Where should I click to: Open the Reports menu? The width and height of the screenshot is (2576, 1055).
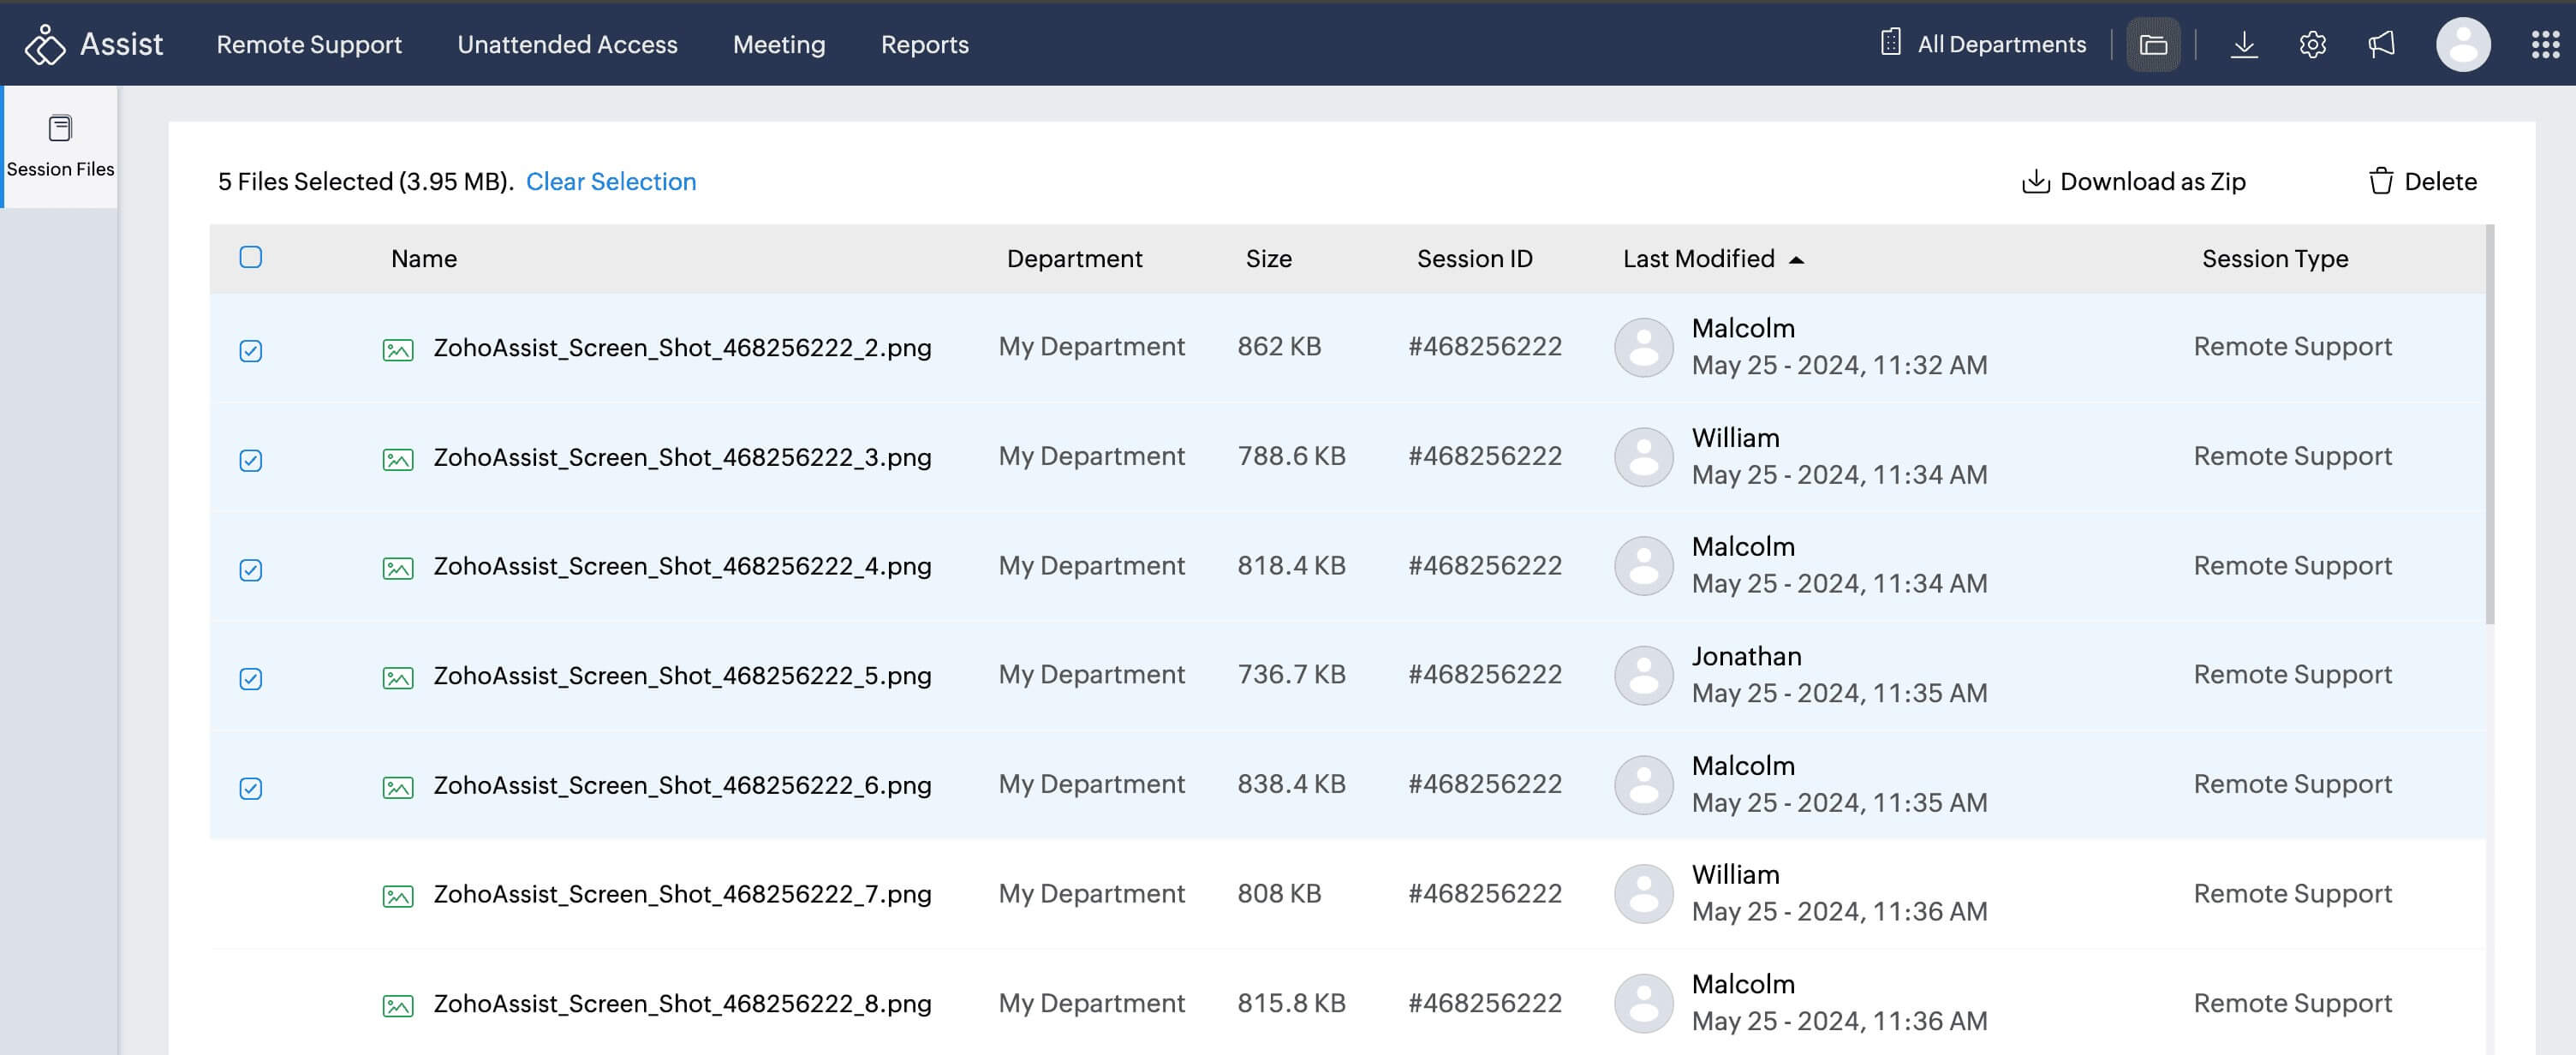point(924,44)
